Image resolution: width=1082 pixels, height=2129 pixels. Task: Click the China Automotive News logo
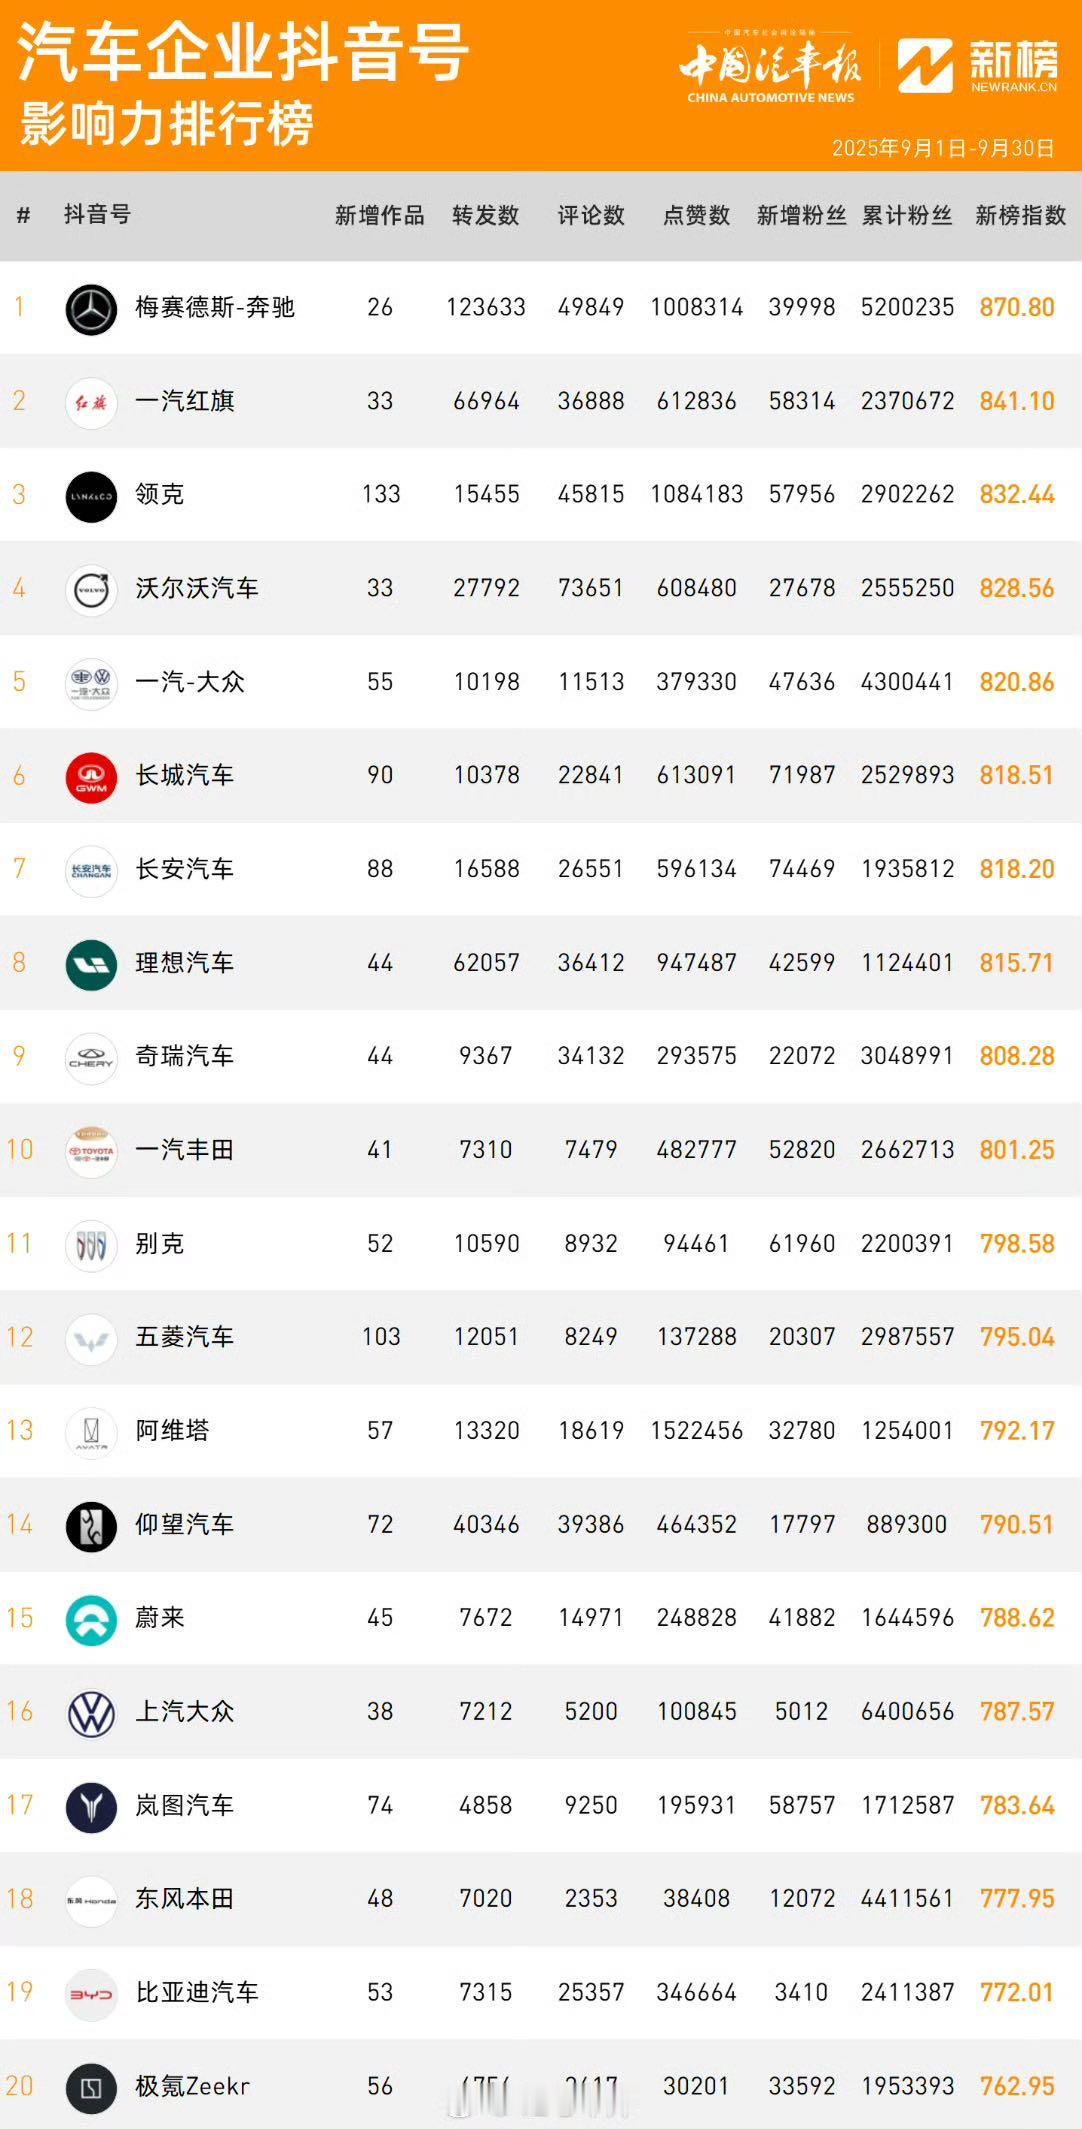tap(770, 68)
